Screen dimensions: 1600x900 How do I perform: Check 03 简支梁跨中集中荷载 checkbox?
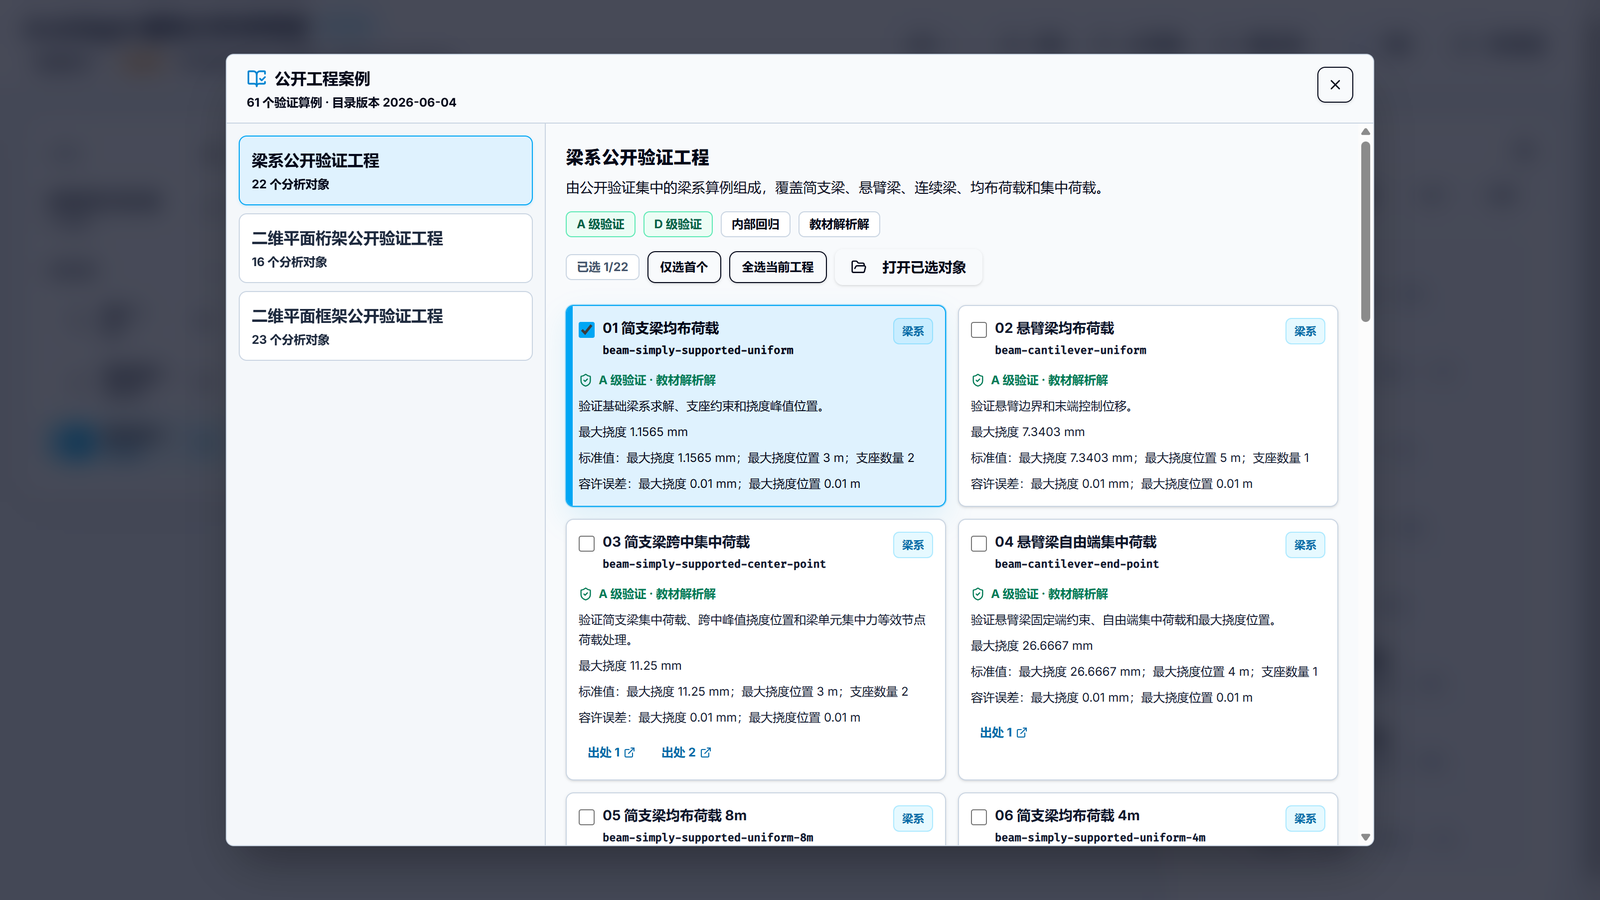click(587, 543)
